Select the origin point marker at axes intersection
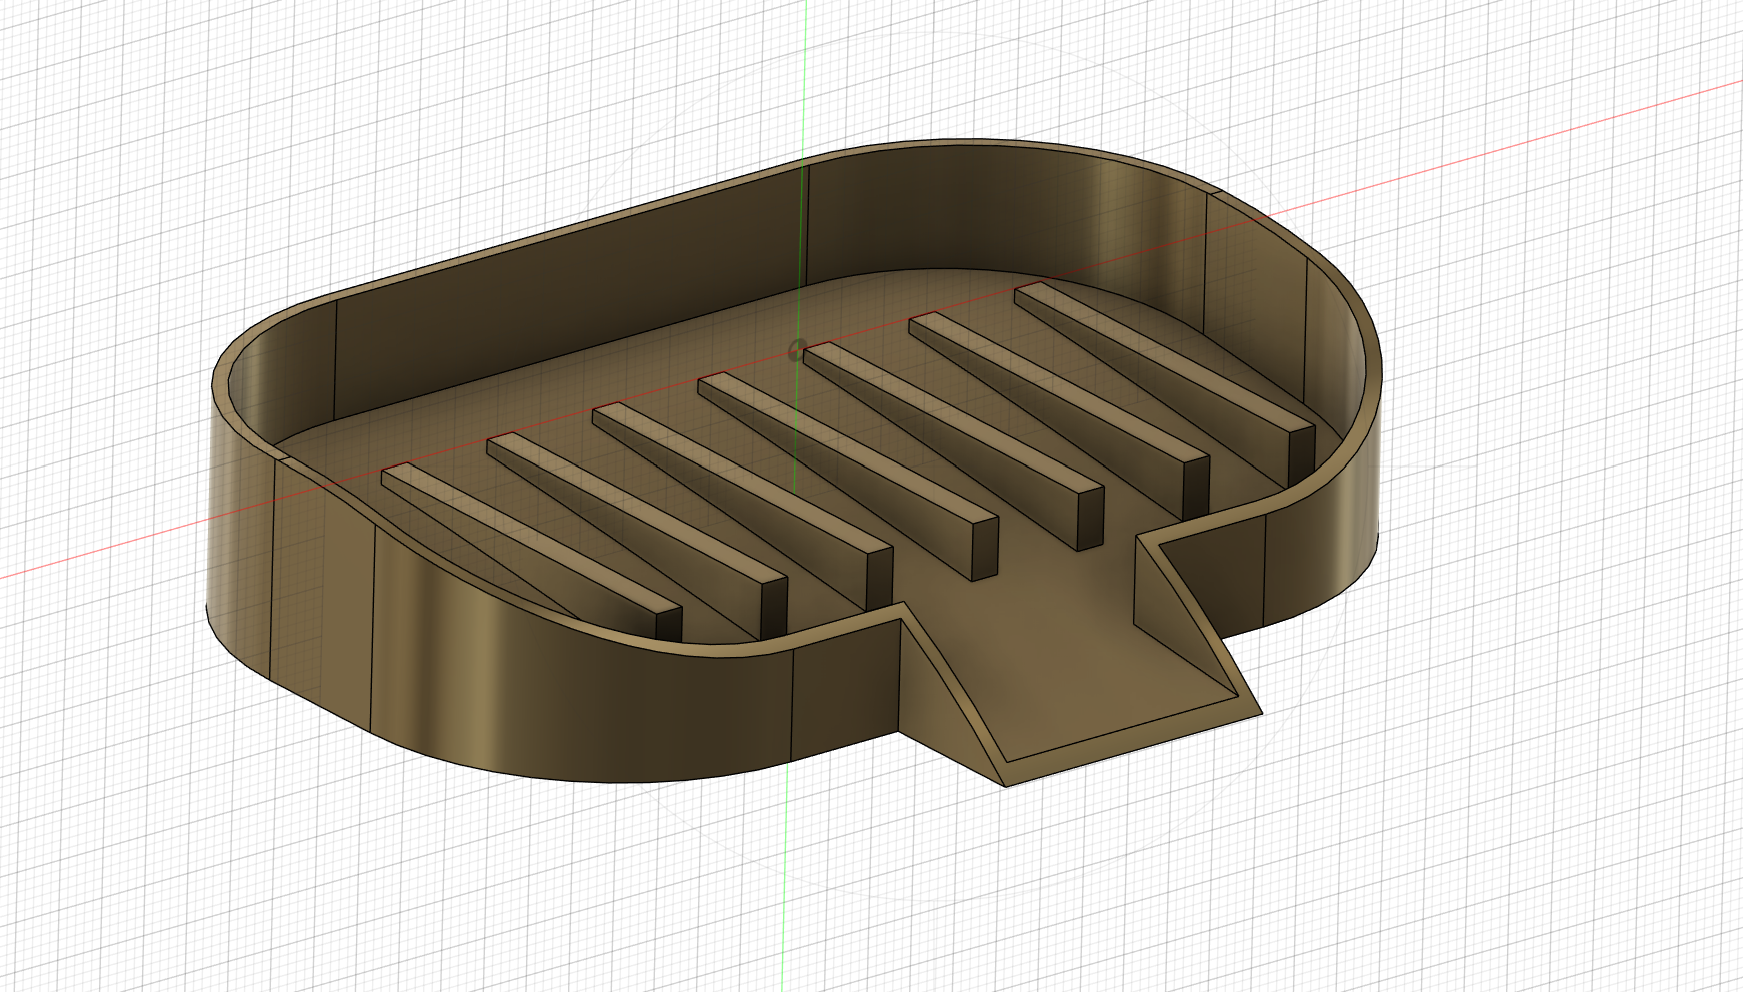This screenshot has width=1743, height=992. pos(797,349)
